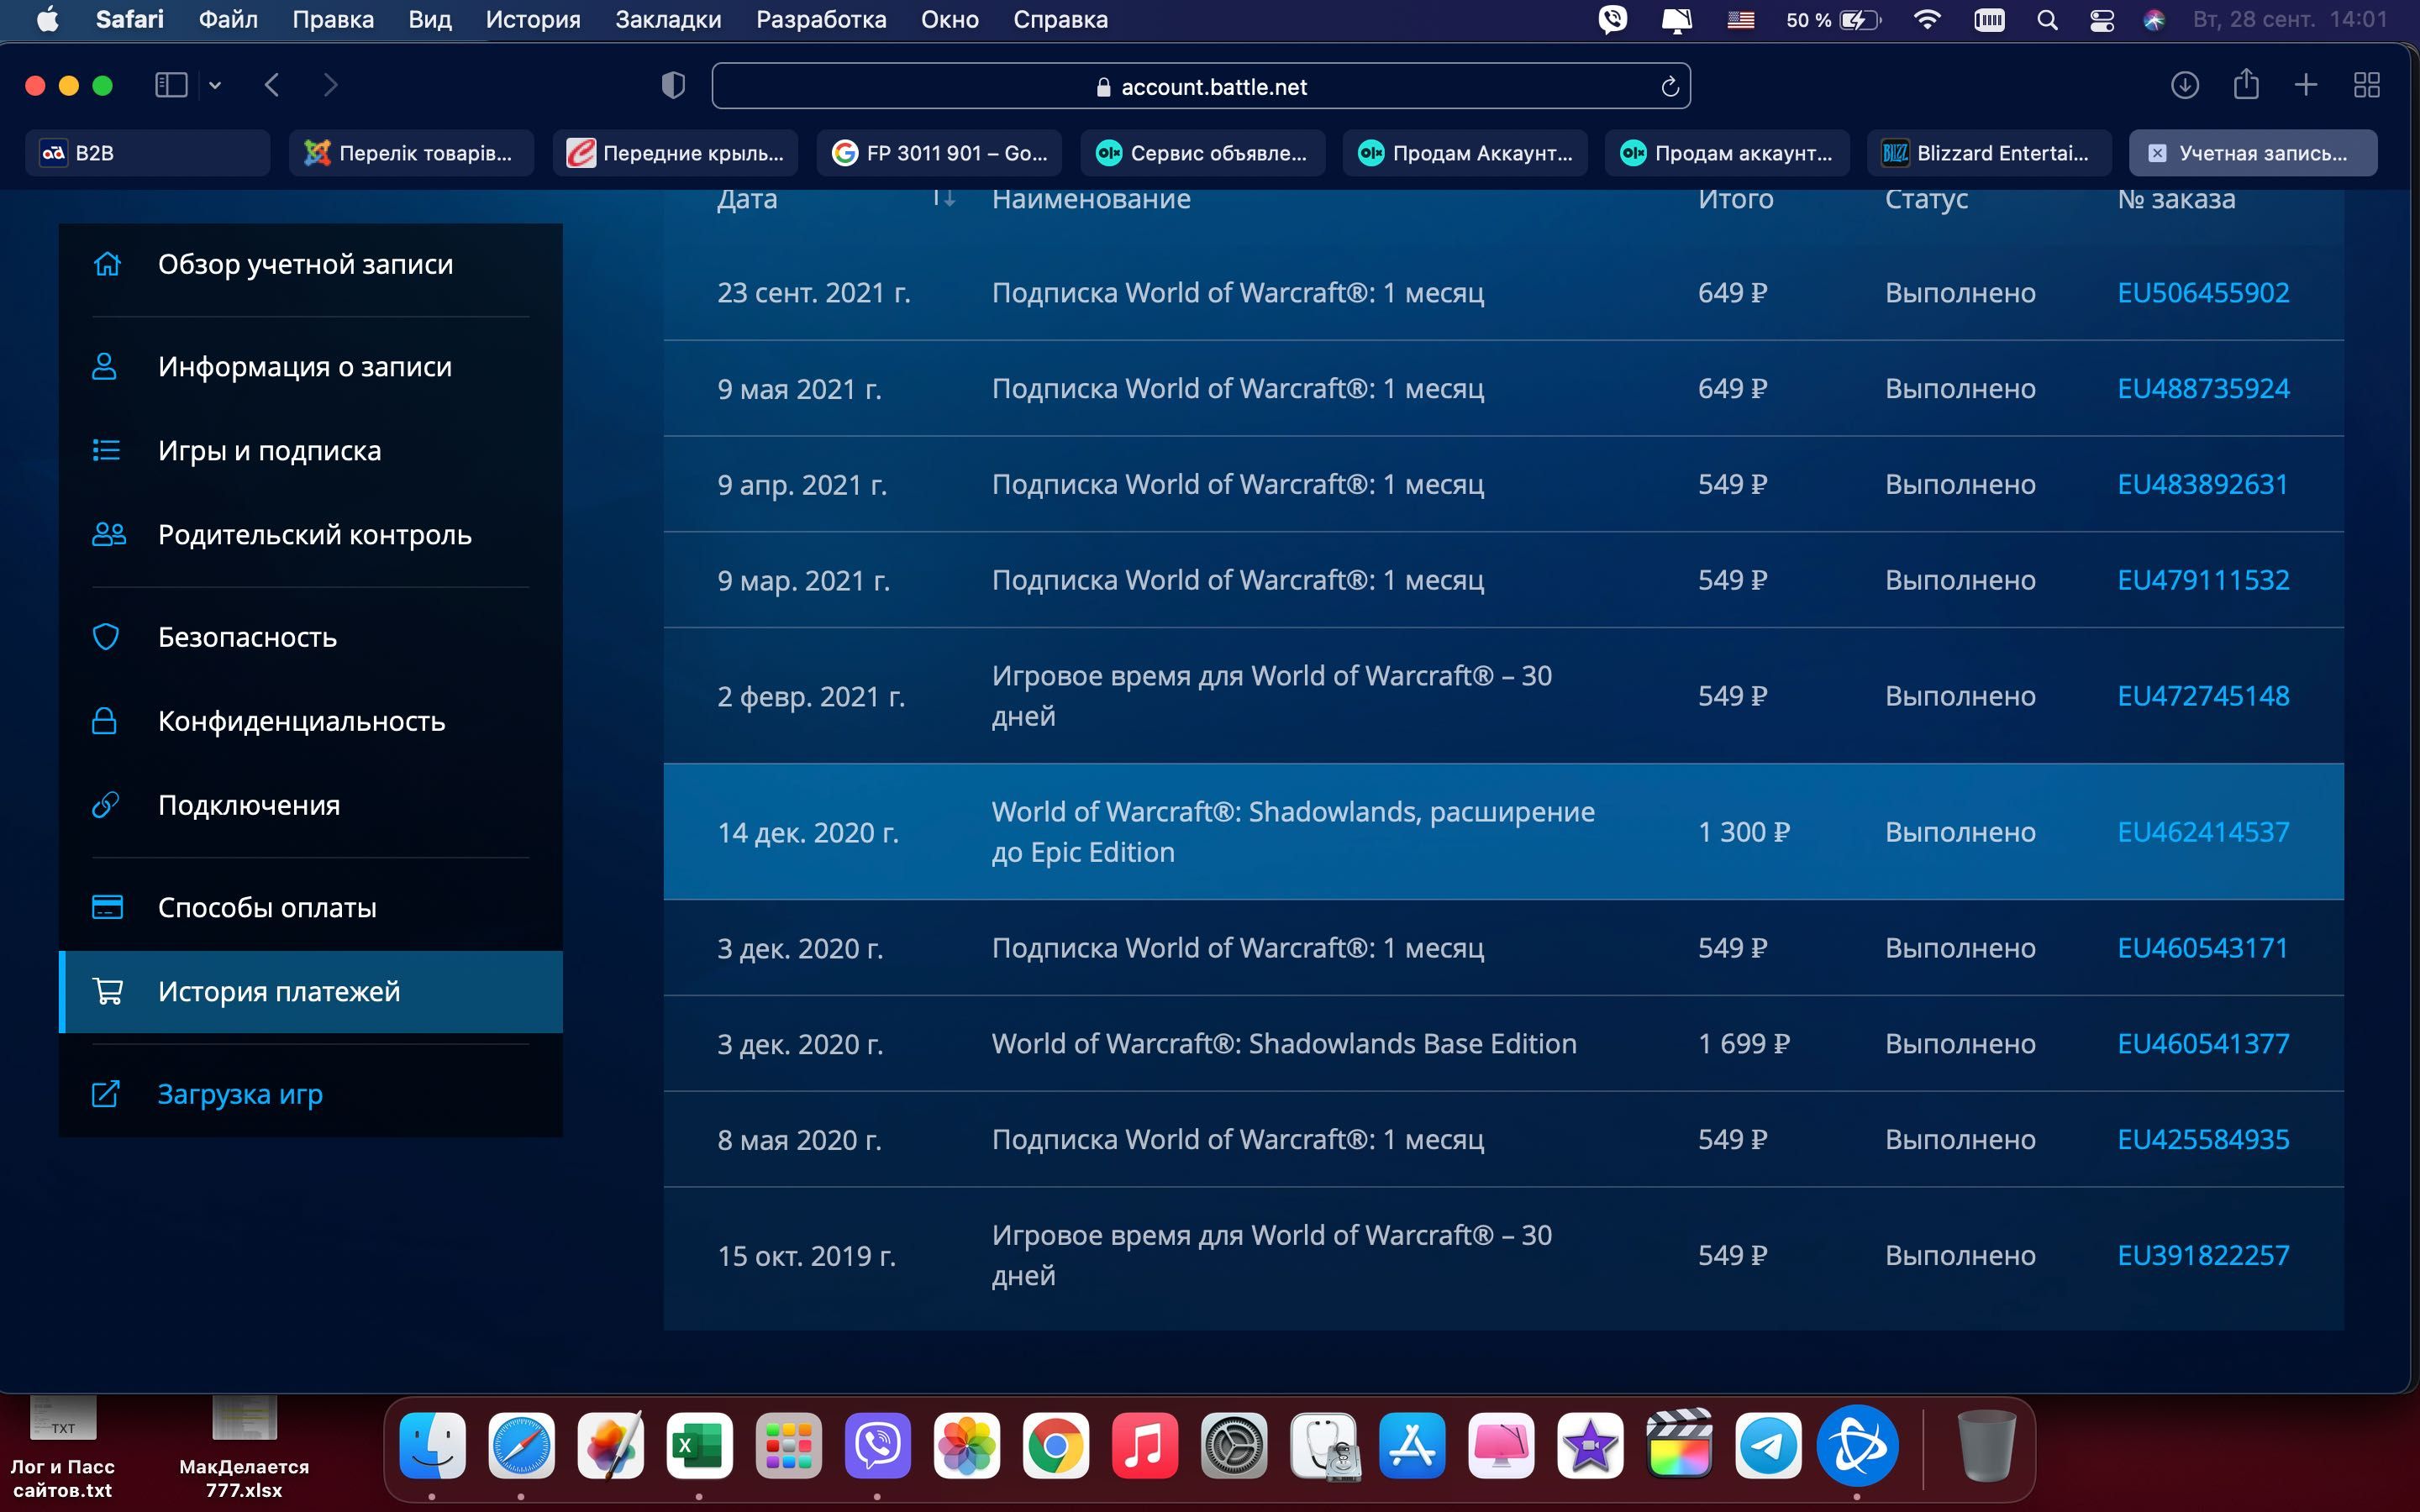Screen dimensions: 2420x1512
Task: Click the lock icon beside Конфиденциальность
Action: 105,721
